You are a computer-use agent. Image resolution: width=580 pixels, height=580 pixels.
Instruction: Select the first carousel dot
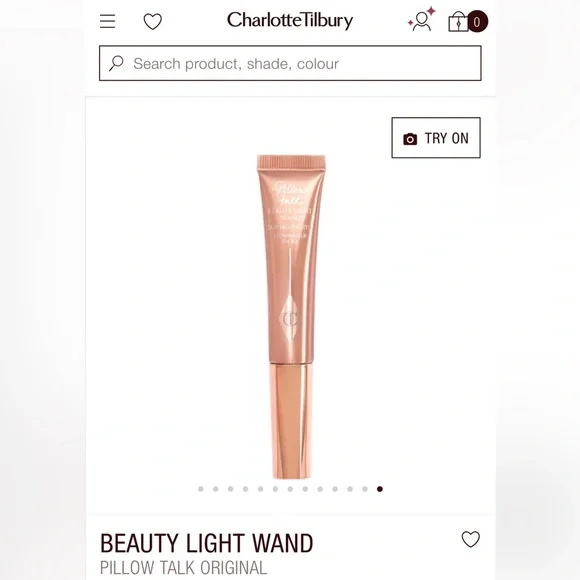tap(201, 489)
